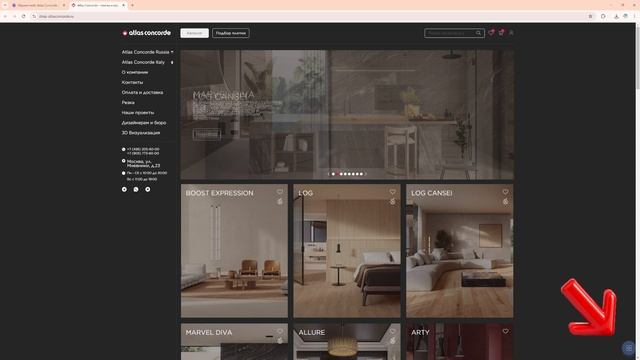Click the magnifier search icon

(x=478, y=33)
